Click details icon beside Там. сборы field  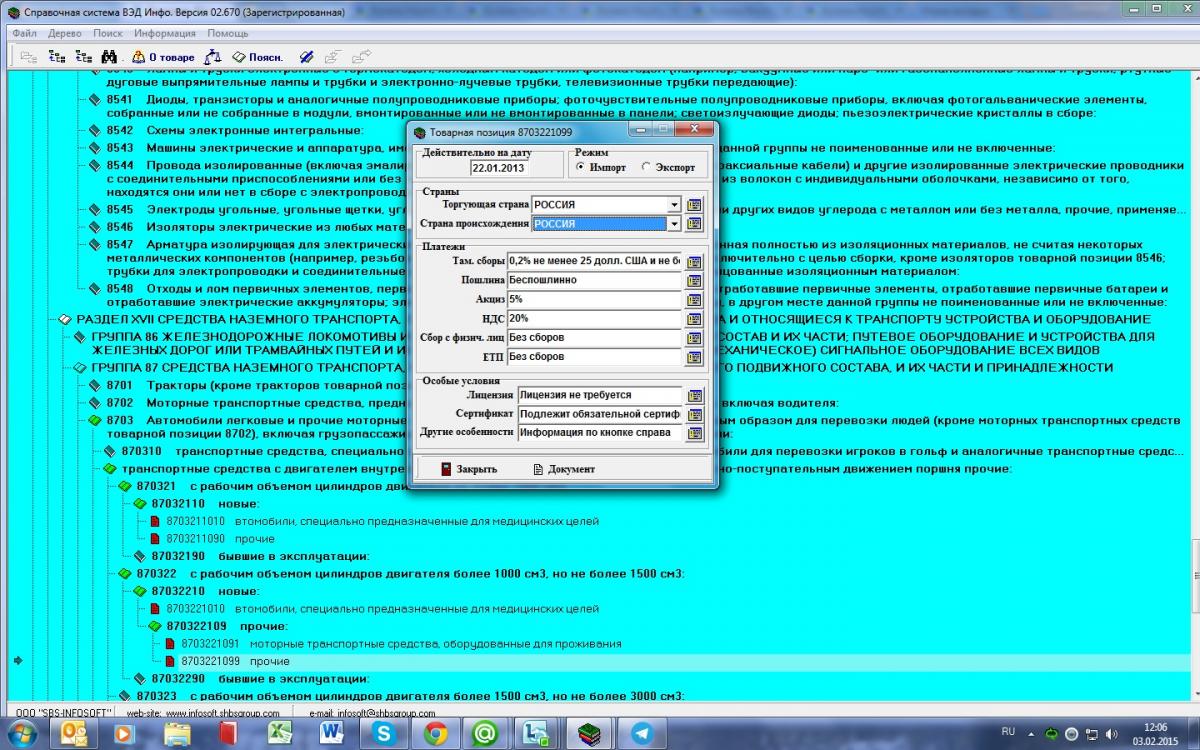pyautogui.click(x=694, y=262)
